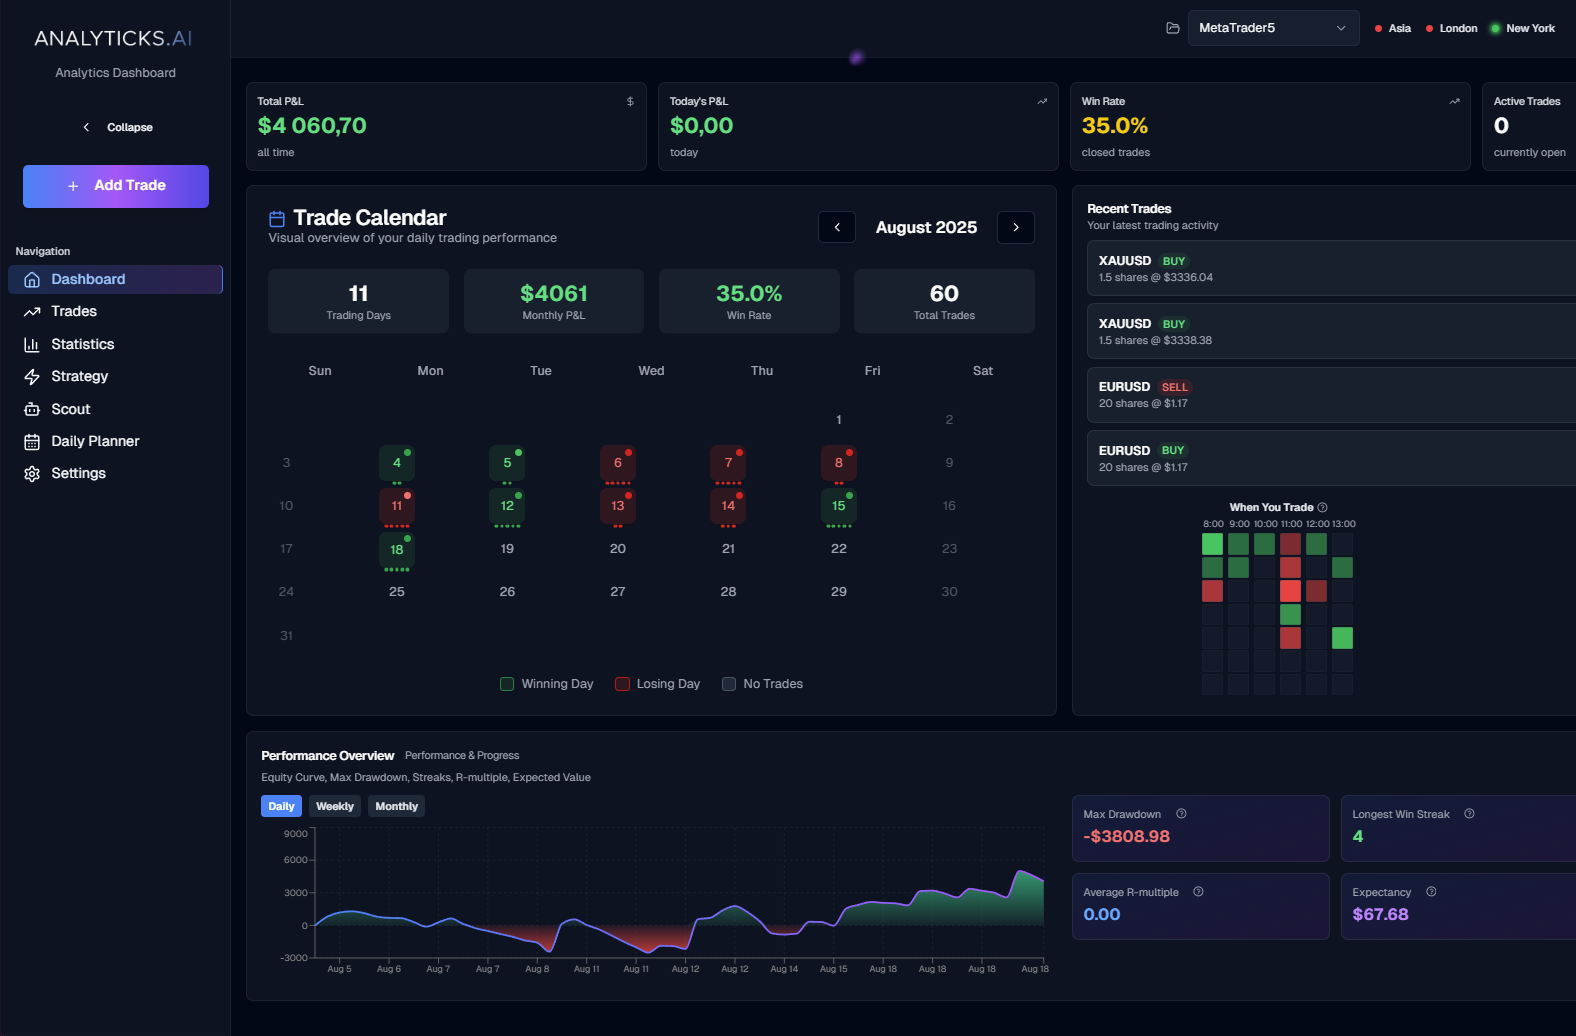Open the Daily Planner page
This screenshot has height=1036, width=1576.
click(x=95, y=441)
